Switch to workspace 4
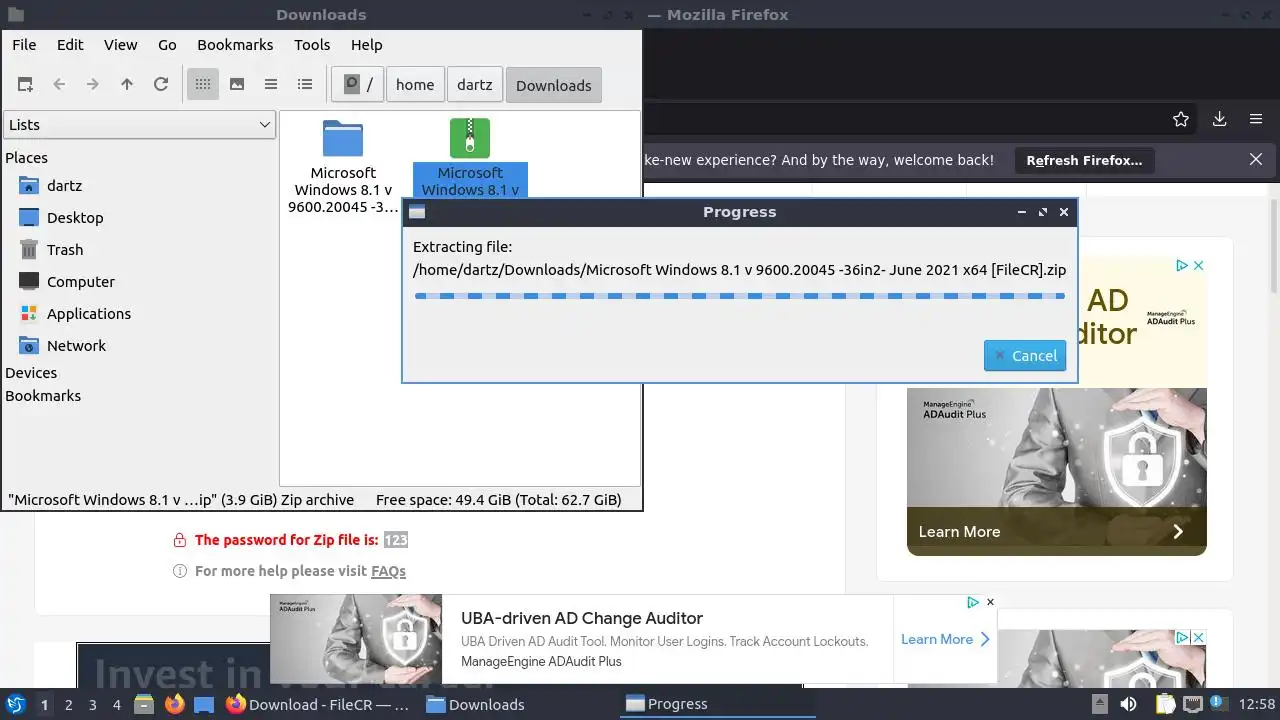This screenshot has width=1280, height=720. [x=116, y=705]
